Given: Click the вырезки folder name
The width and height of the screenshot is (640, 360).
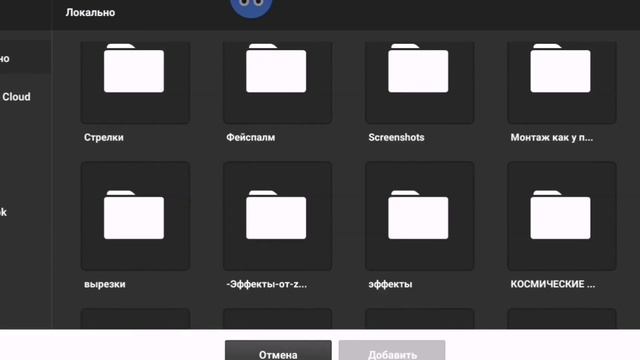Looking at the screenshot, I should [x=104, y=284].
